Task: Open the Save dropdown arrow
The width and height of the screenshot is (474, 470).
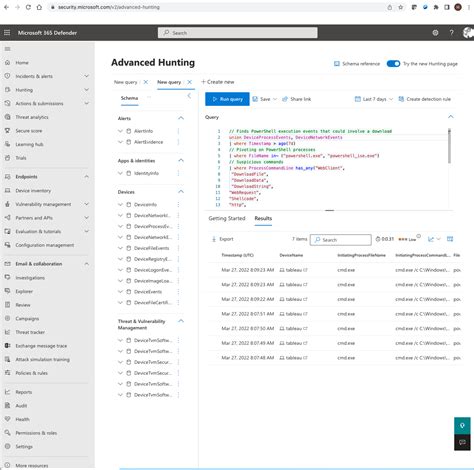Action: click(x=275, y=99)
